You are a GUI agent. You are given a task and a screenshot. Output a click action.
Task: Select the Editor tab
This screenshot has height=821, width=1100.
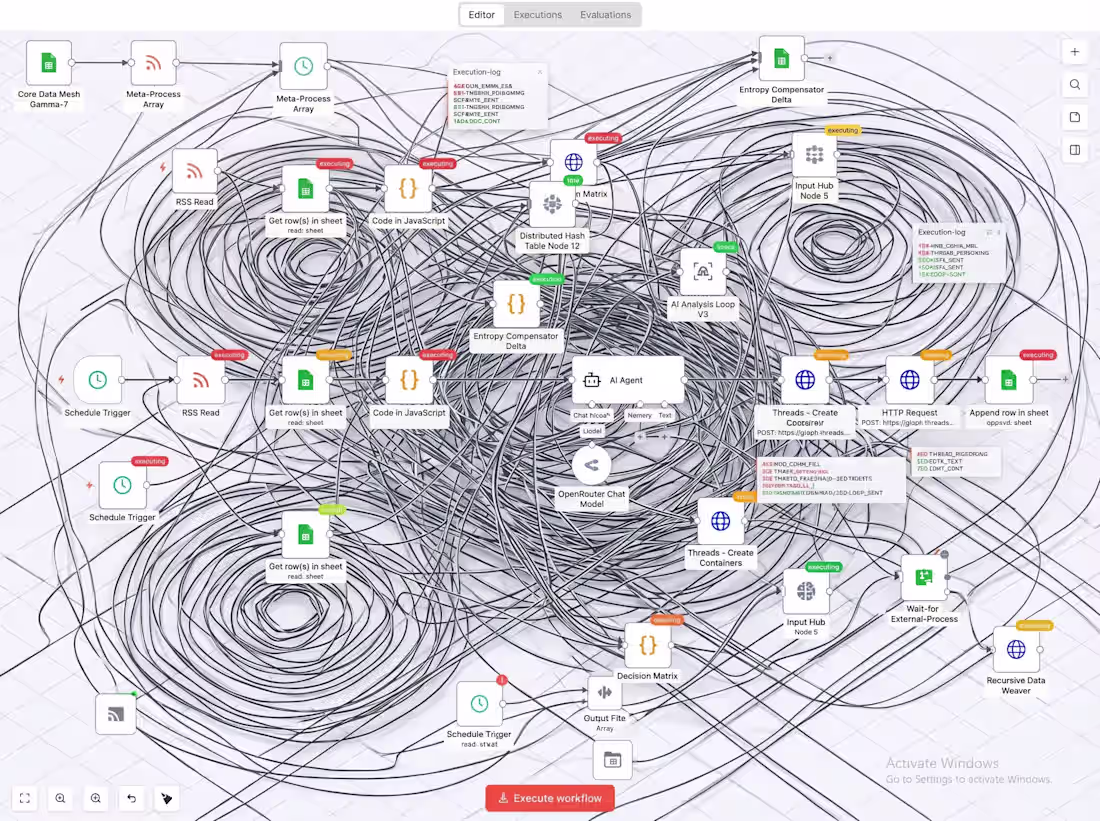[481, 15]
